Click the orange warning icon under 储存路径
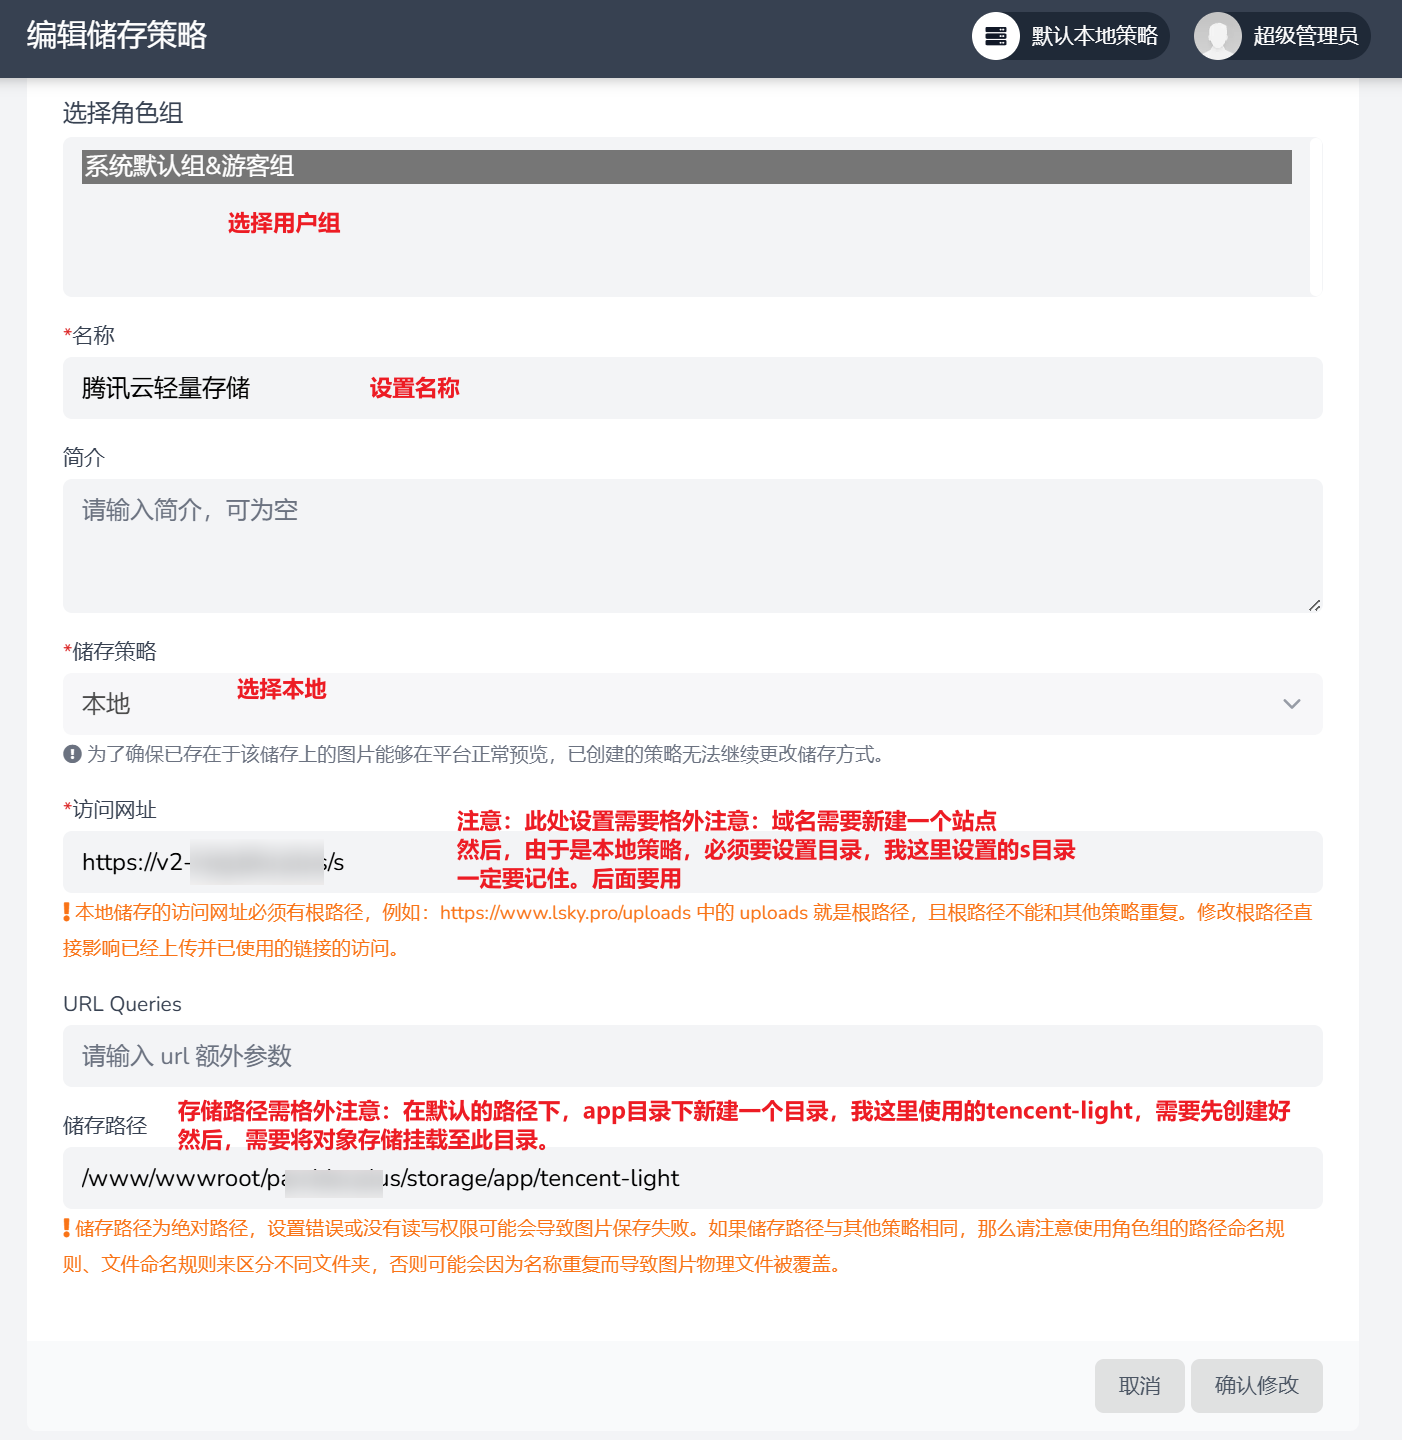 (x=67, y=1228)
